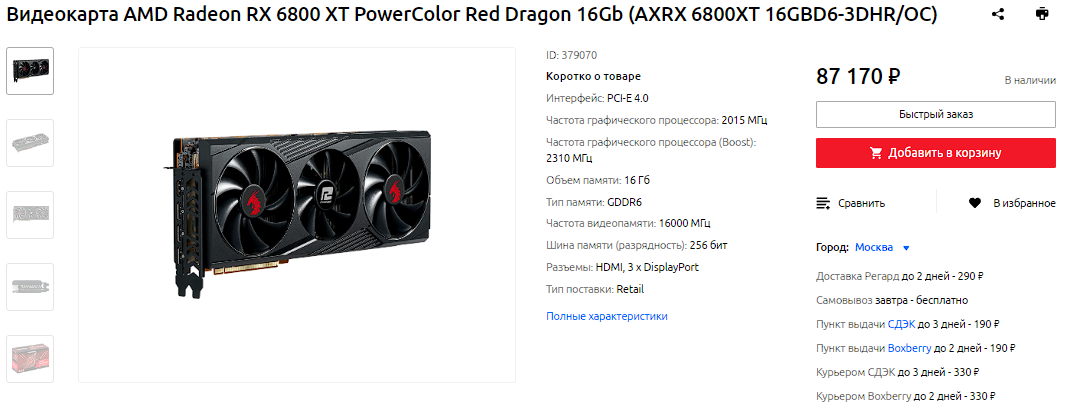Select first thumbnail of graphics card front
The width and height of the screenshot is (1081, 406).
click(30, 71)
